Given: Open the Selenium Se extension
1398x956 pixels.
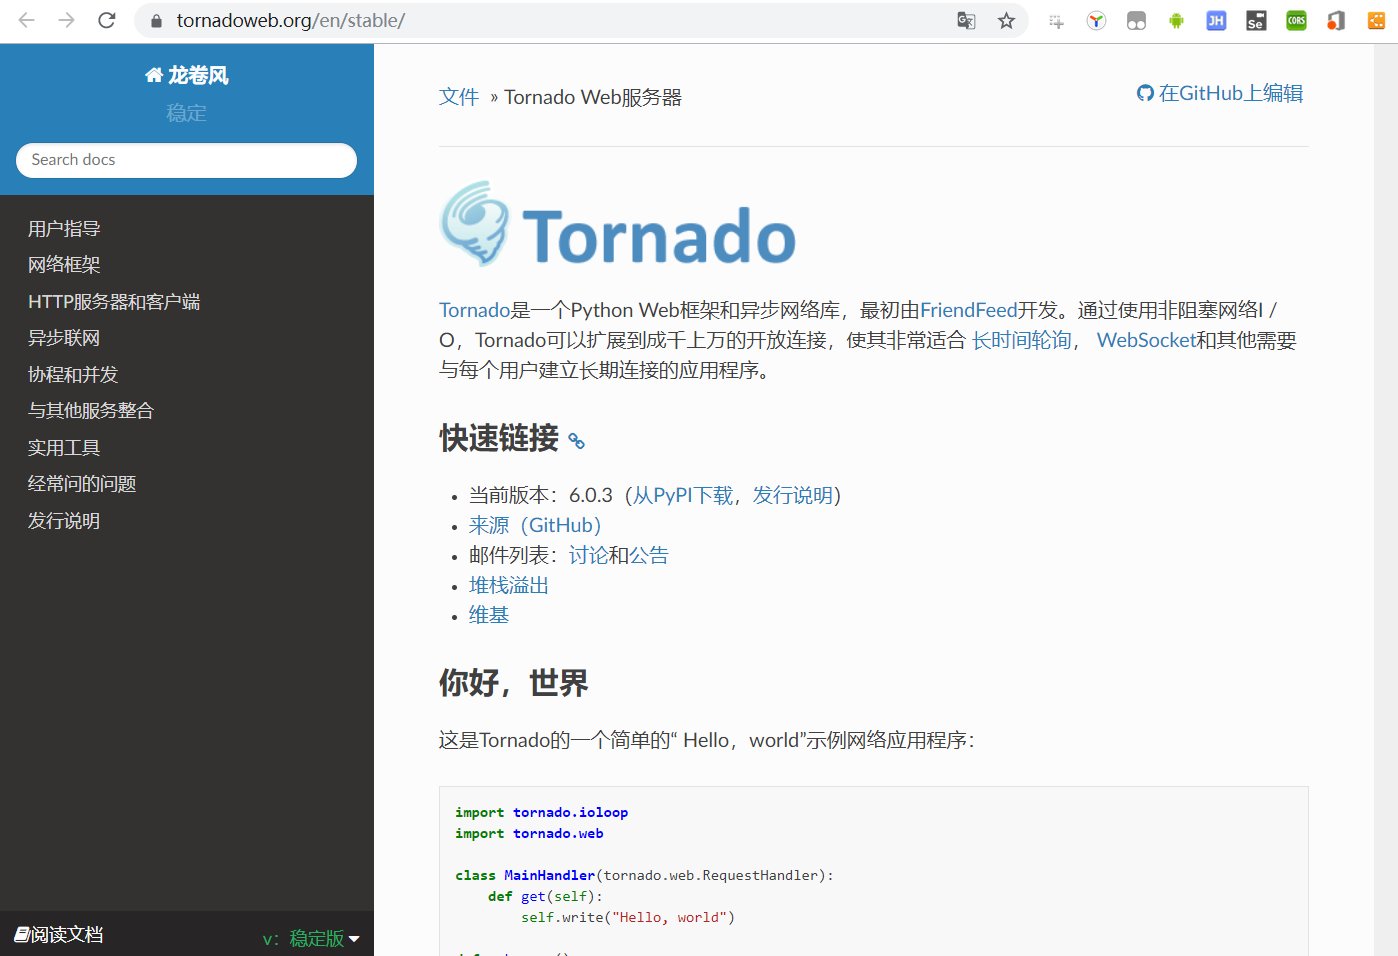Looking at the screenshot, I should pyautogui.click(x=1256, y=20).
